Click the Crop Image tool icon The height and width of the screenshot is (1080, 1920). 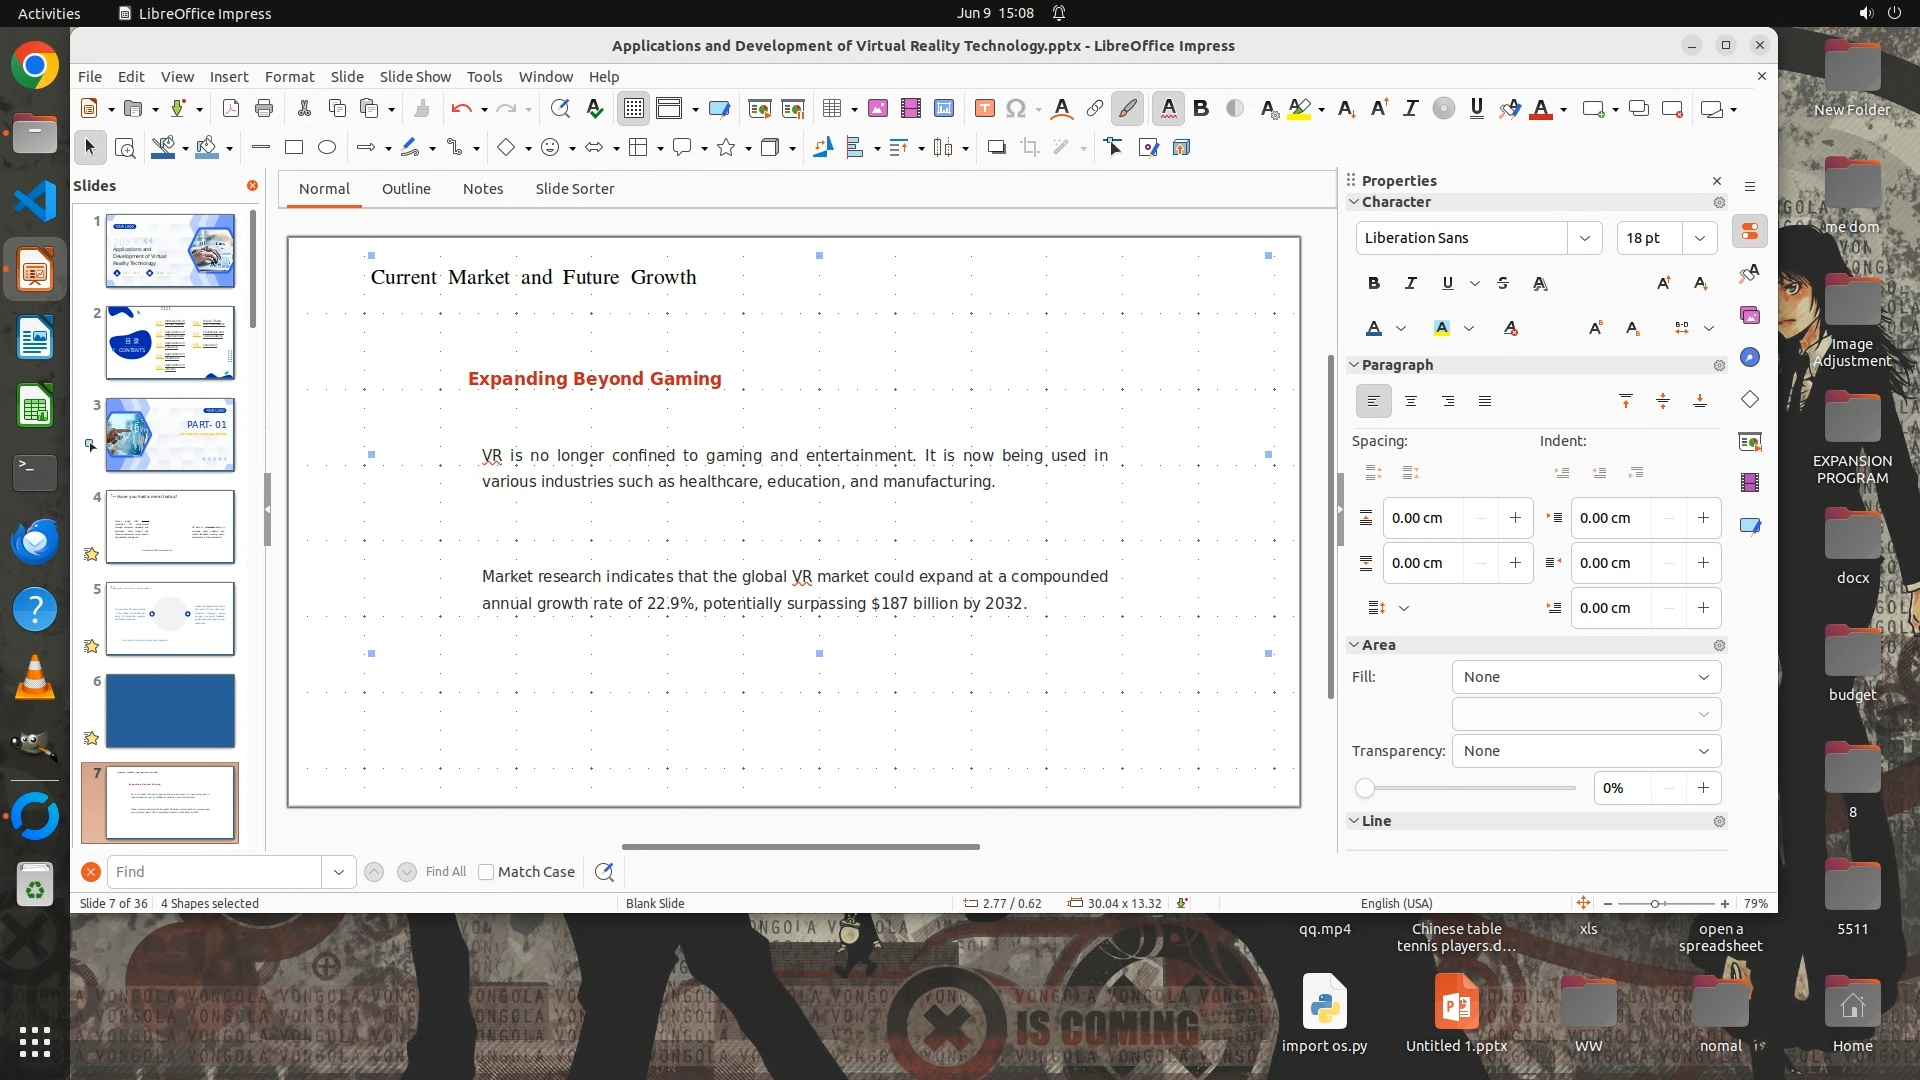coord(1030,147)
